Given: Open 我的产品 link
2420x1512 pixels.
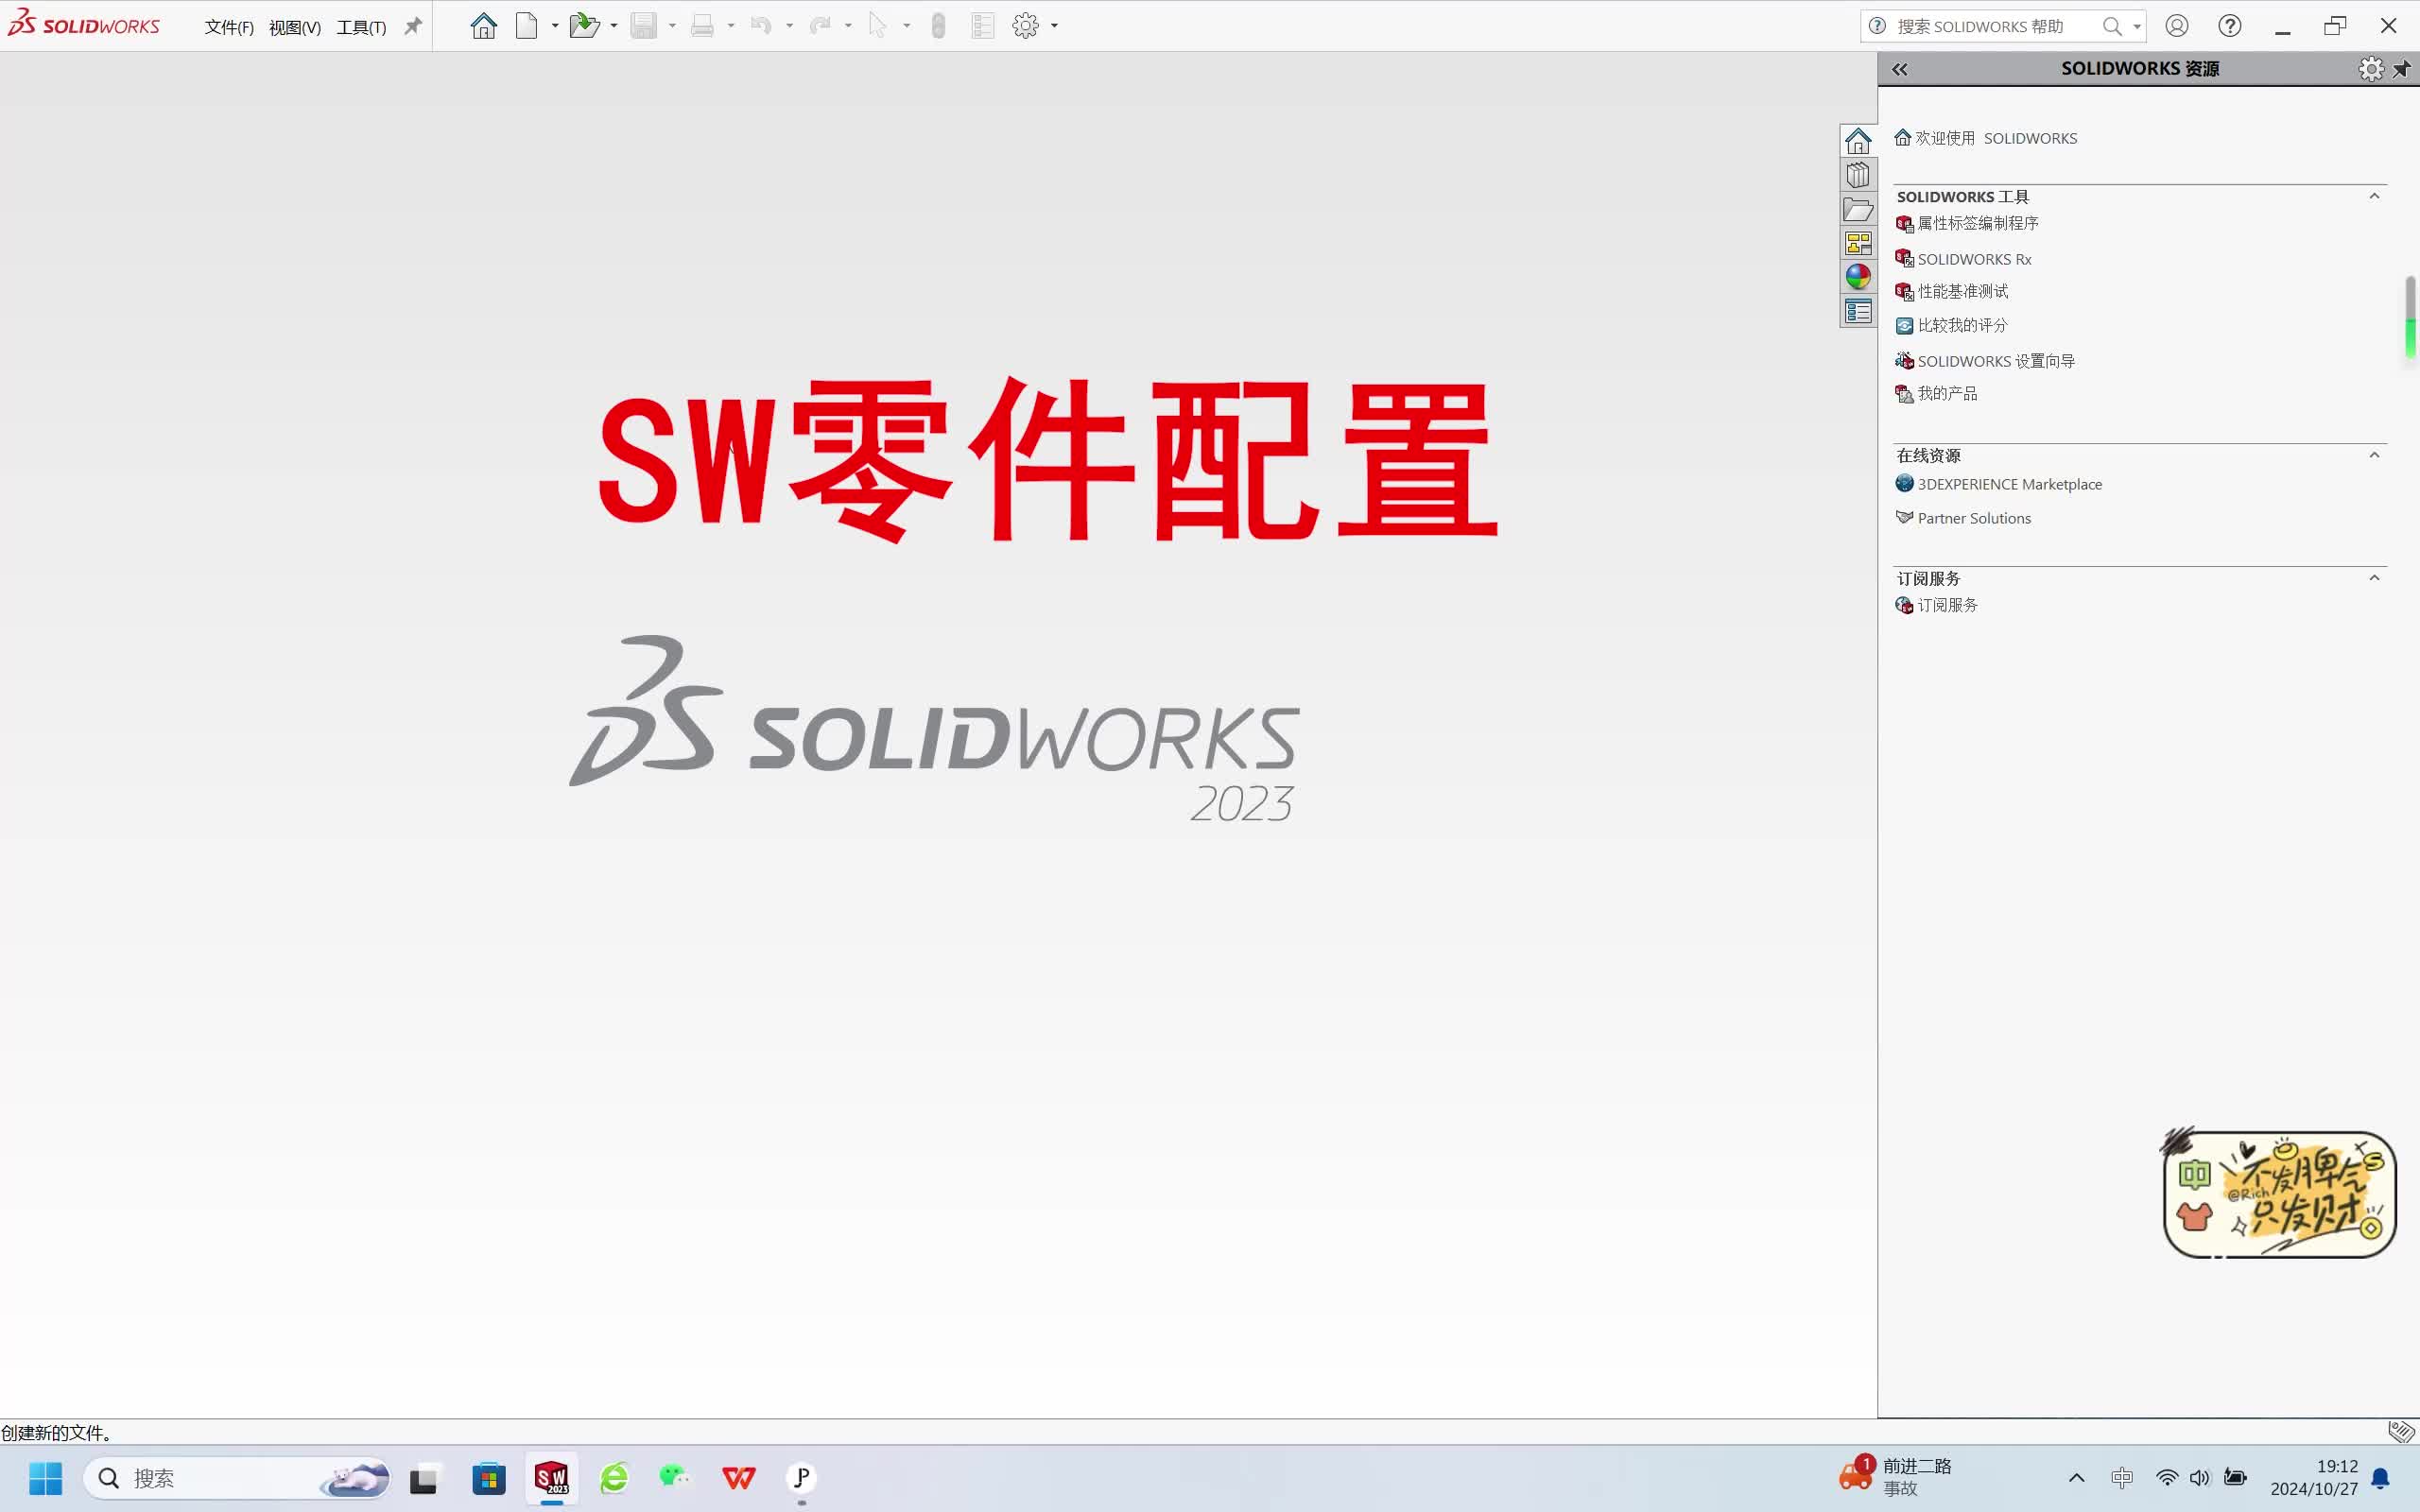Looking at the screenshot, I should (1937, 393).
